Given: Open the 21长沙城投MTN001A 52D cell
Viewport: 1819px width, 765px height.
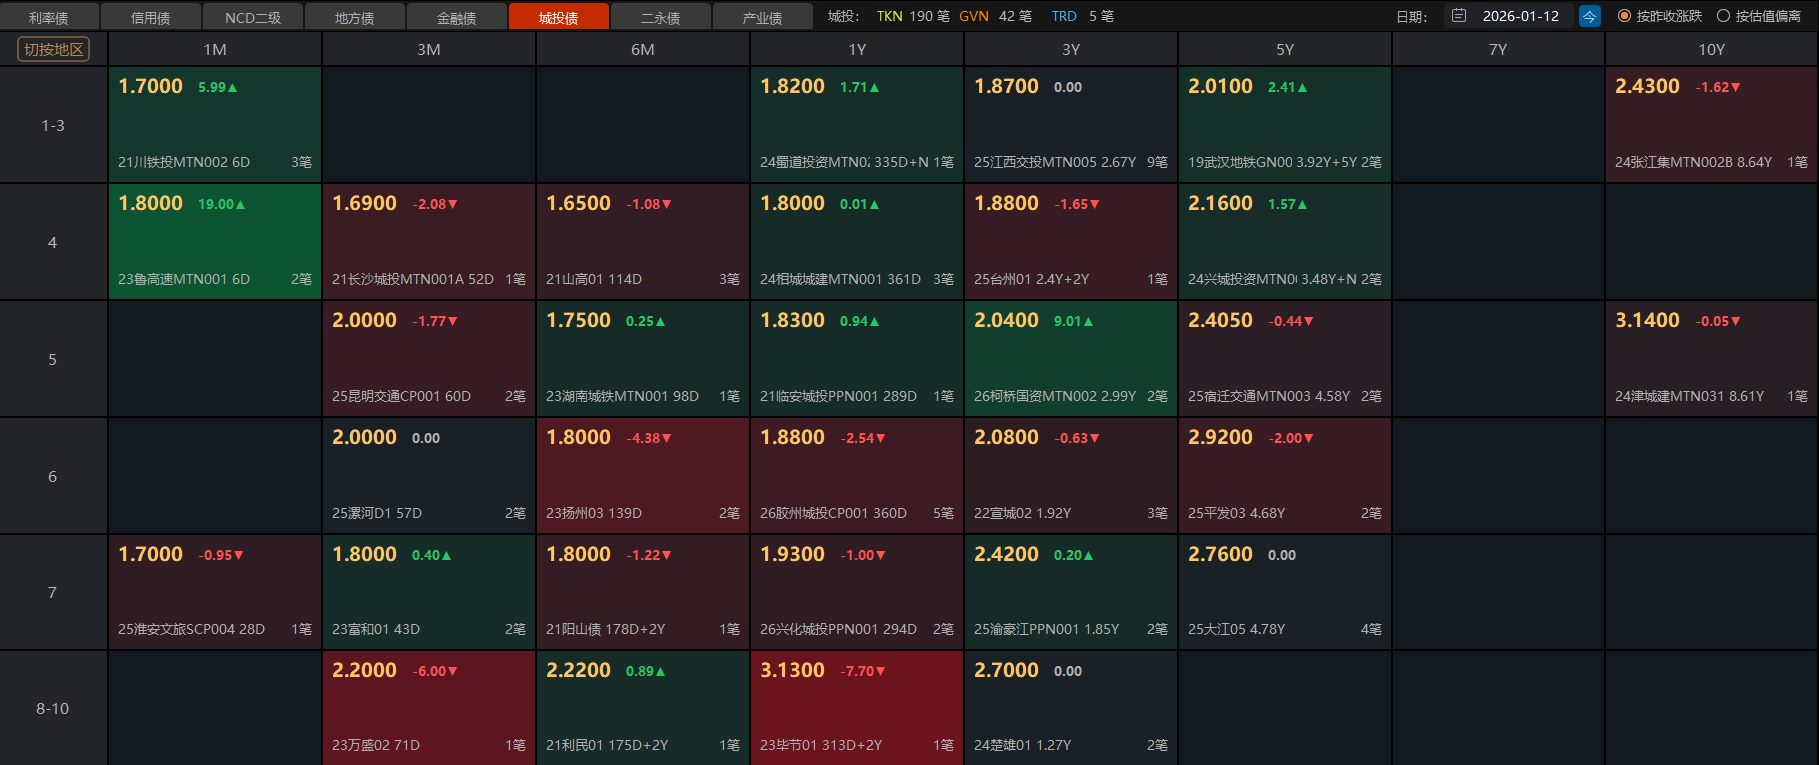Looking at the screenshot, I should click(429, 241).
